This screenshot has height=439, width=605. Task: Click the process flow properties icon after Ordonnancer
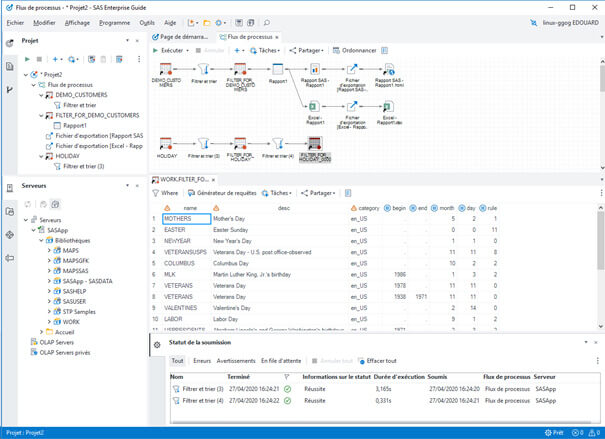[384, 51]
